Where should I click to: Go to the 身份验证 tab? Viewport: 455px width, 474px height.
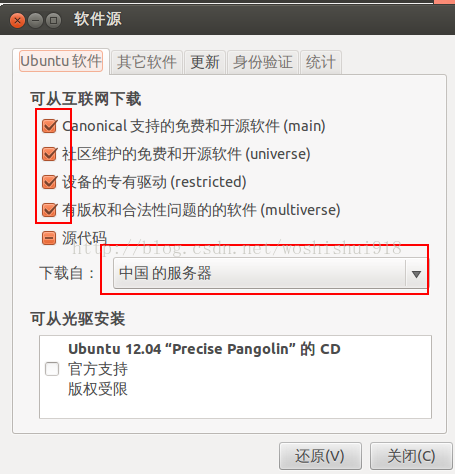[263, 62]
